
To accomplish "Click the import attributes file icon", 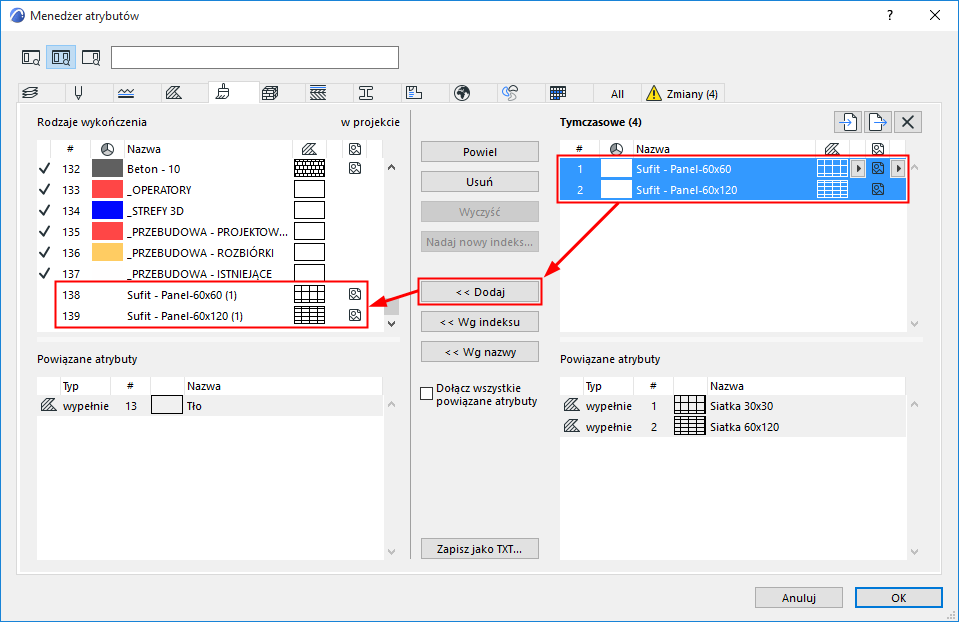I will [x=848, y=122].
